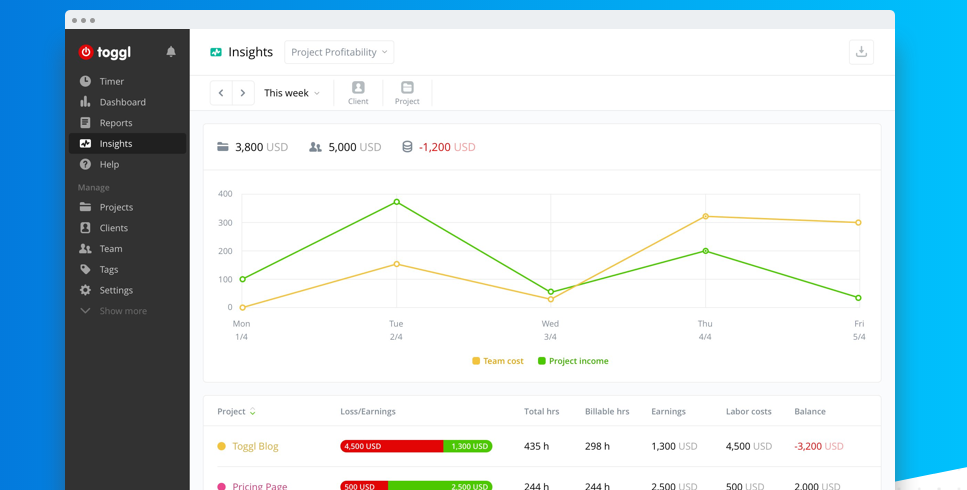Click yellow data point on Thu

[x=706, y=216]
